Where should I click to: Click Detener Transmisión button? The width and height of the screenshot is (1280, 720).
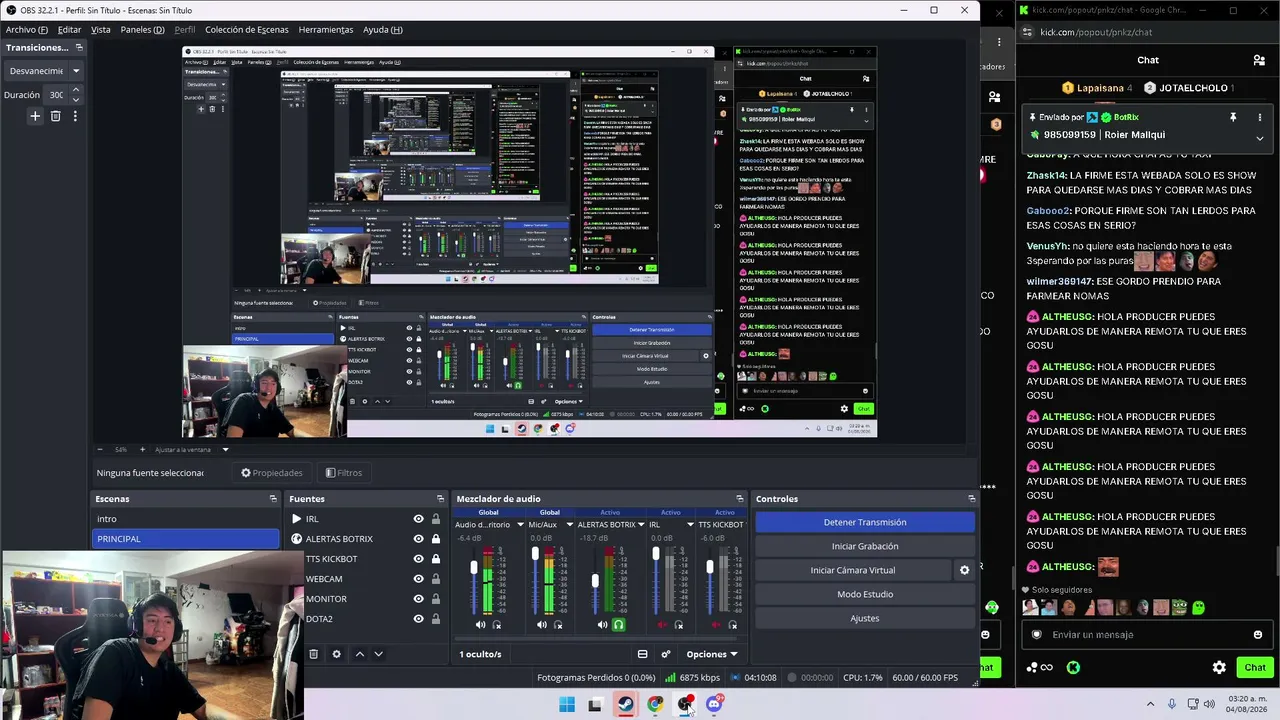pyautogui.click(x=865, y=522)
